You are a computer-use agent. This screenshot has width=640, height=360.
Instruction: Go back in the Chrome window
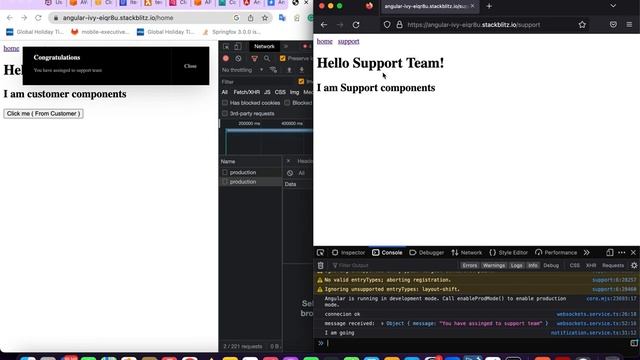(x=10, y=18)
